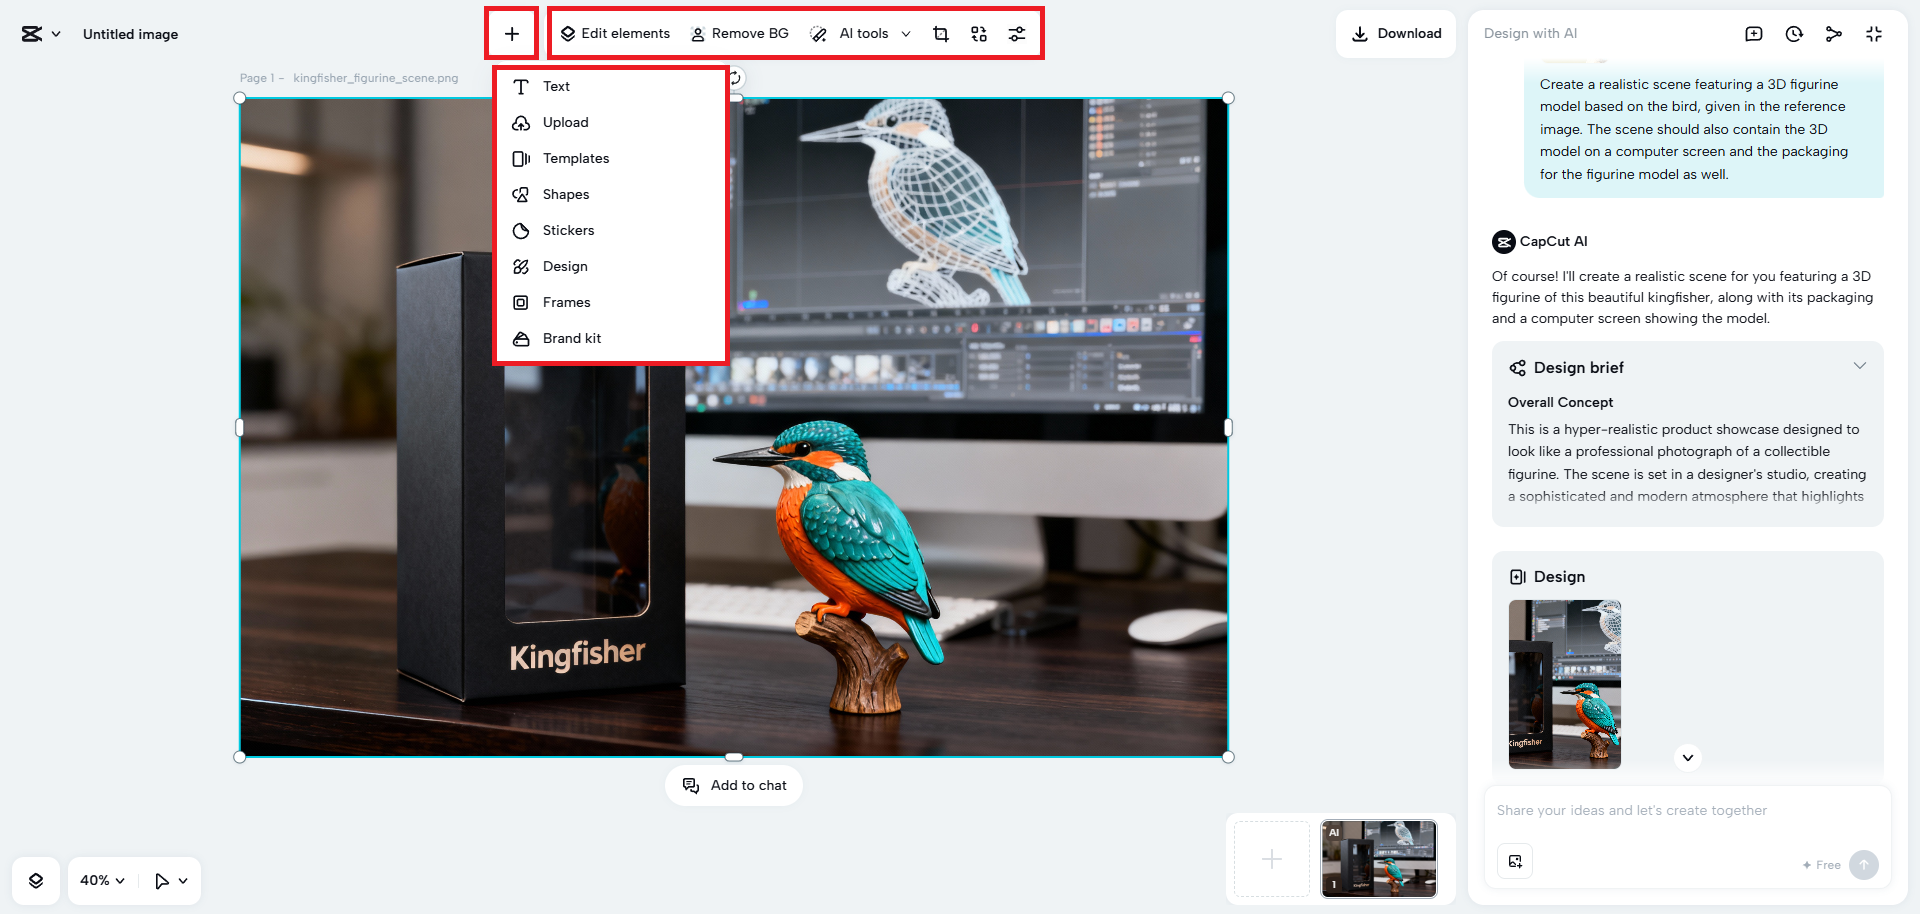Viewport: 1920px width, 914px height.
Task: Open the Adjust settings icon in the toolbar
Action: 1017,33
